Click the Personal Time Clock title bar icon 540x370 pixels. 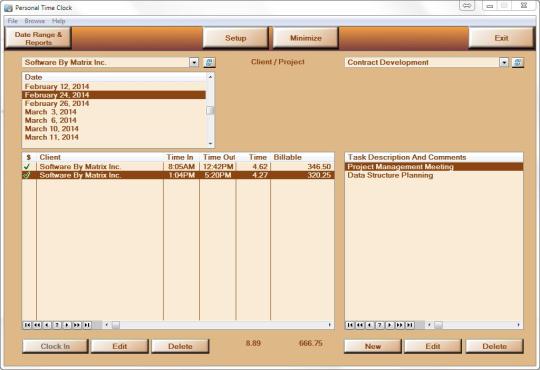[8, 8]
